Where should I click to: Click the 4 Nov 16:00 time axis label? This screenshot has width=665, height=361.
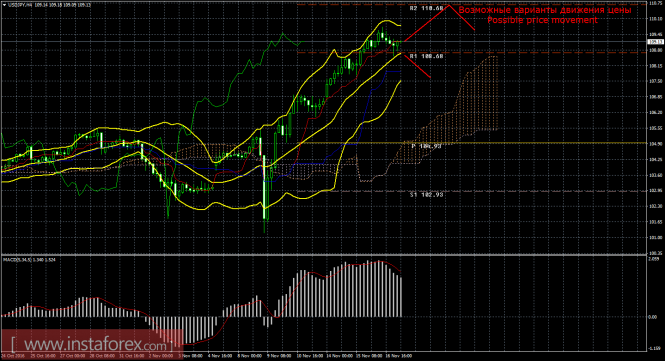pyautogui.click(x=219, y=356)
